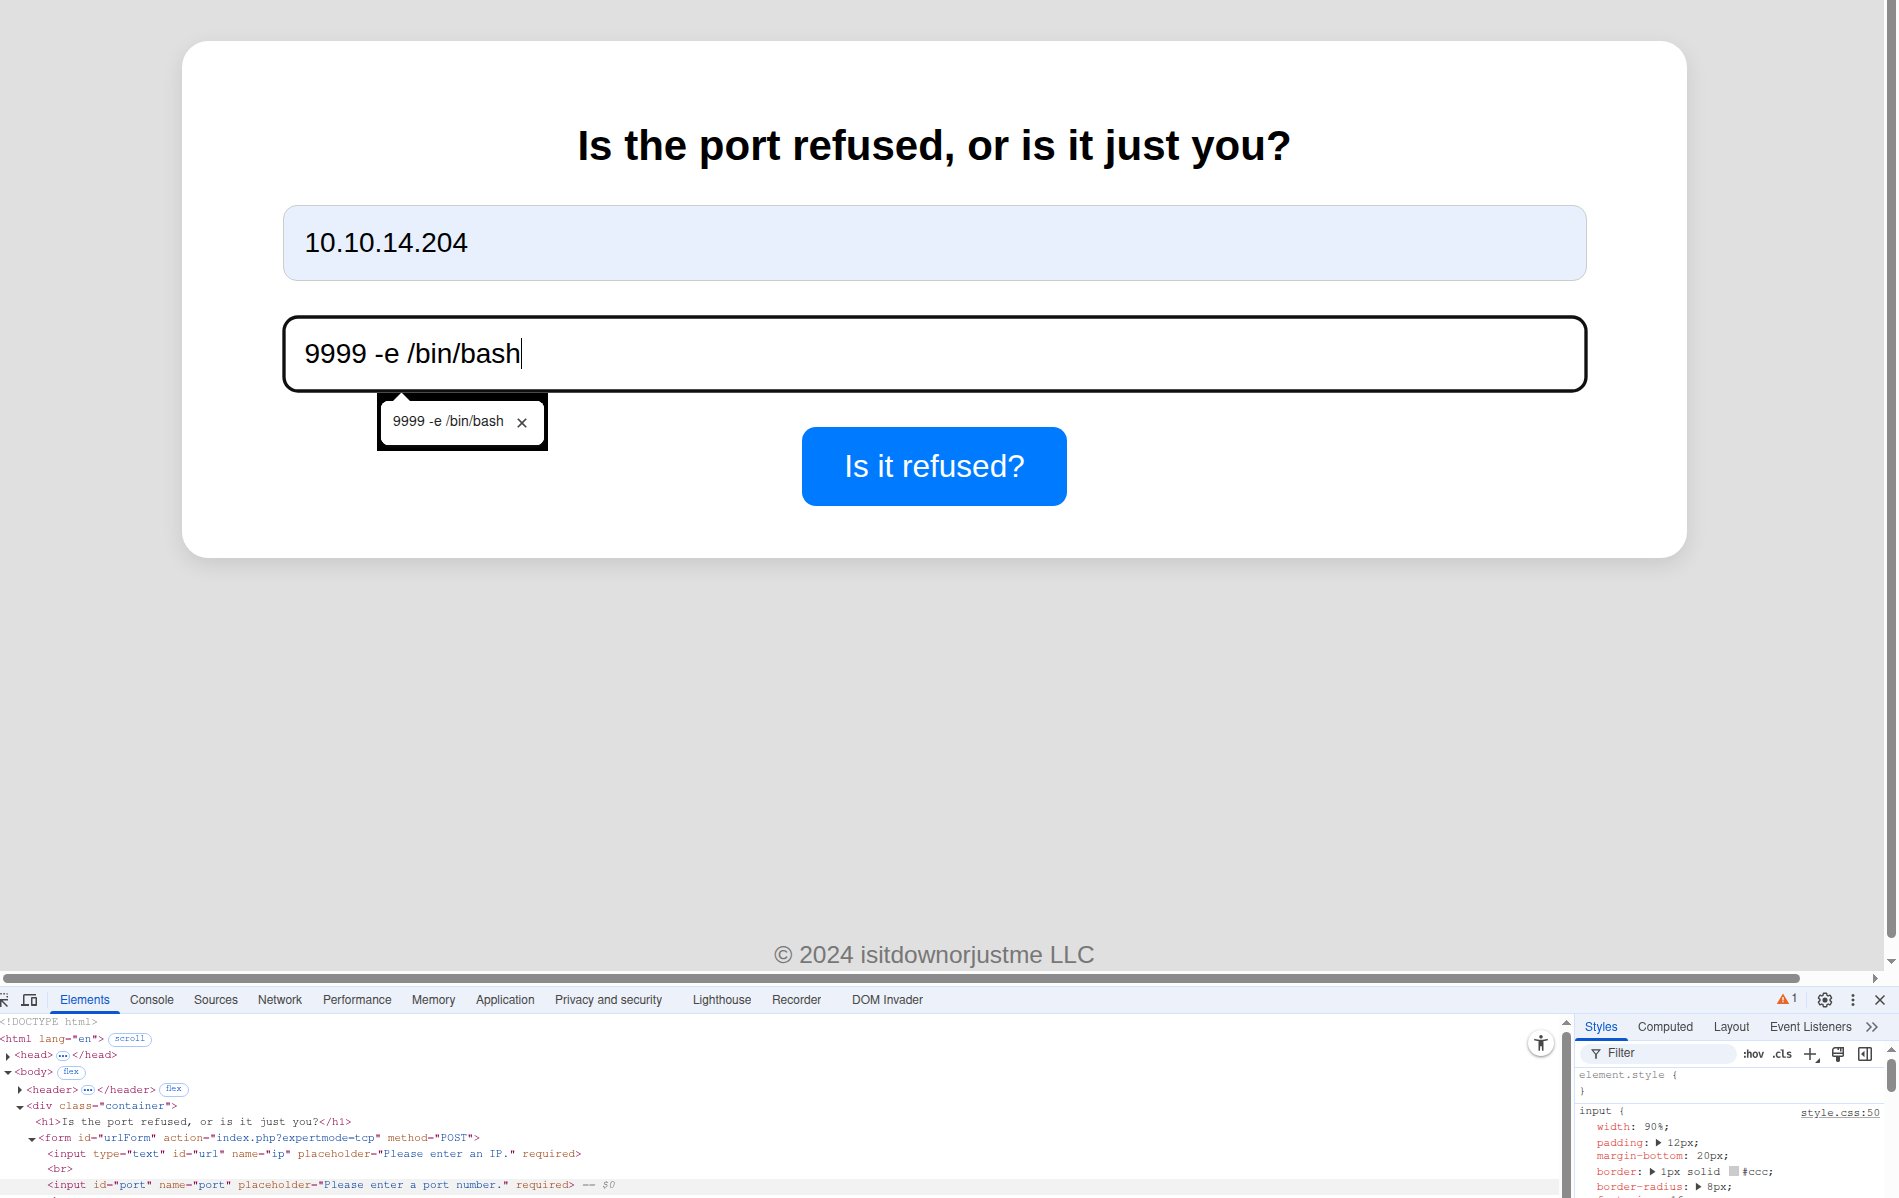This screenshot has height=1198, width=1899.
Task: Open the Application tab
Action: click(x=505, y=1000)
